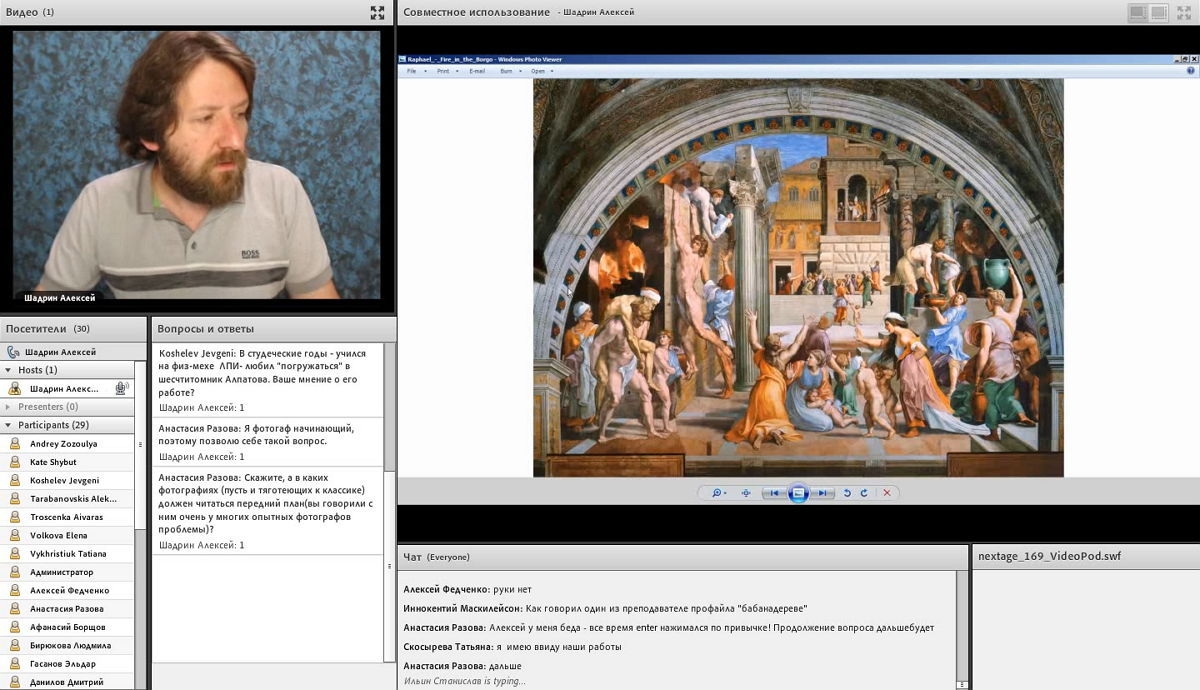Viewport: 1200px width, 690px height.
Task: Select participant Koshelev Jevgeni
Action: (66, 480)
